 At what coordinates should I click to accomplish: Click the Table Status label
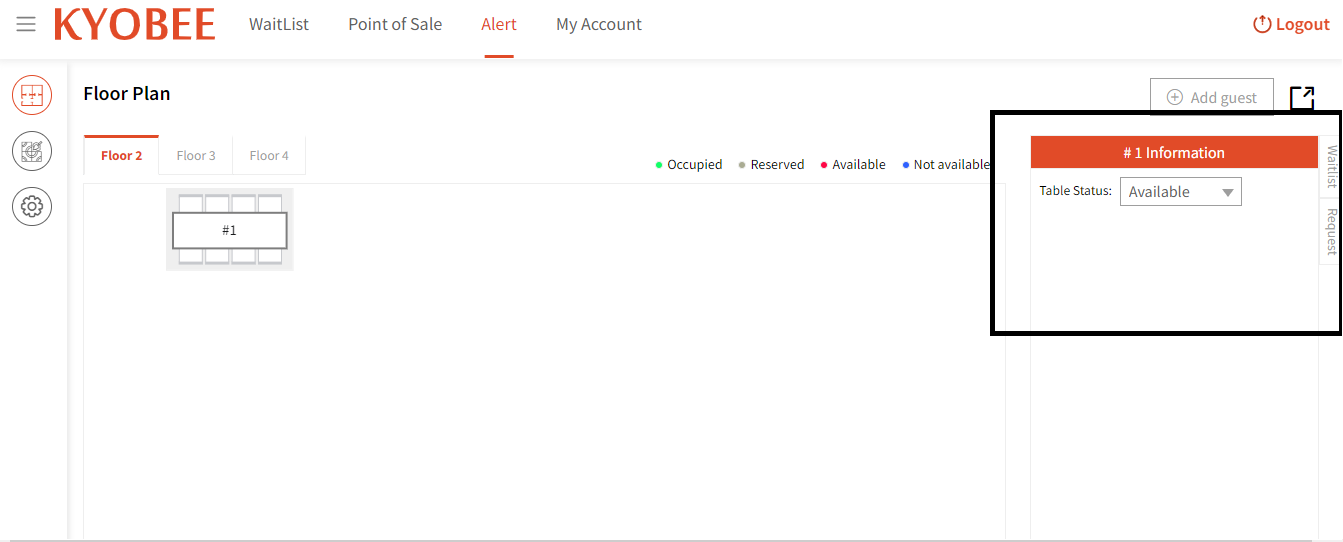[1075, 191]
